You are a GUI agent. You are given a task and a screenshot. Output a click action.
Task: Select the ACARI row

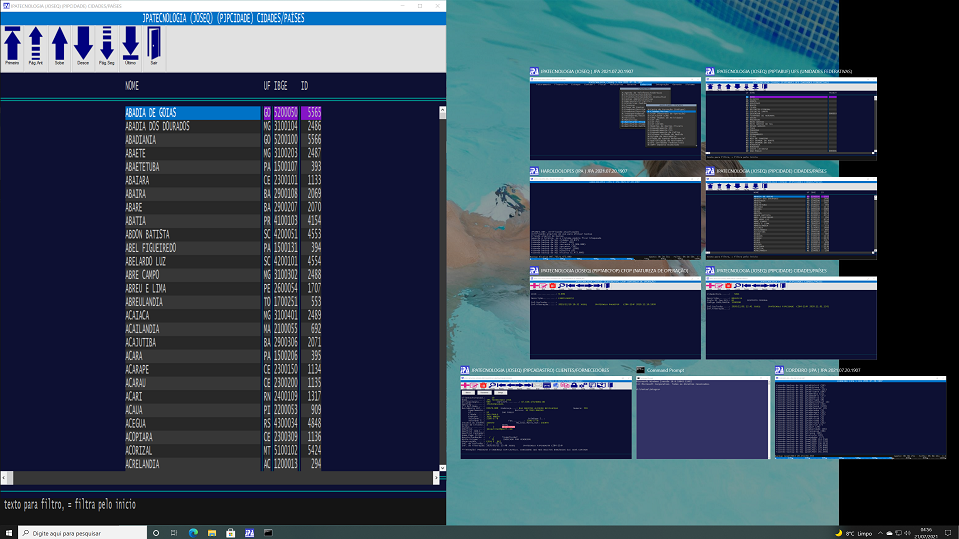coord(223,396)
